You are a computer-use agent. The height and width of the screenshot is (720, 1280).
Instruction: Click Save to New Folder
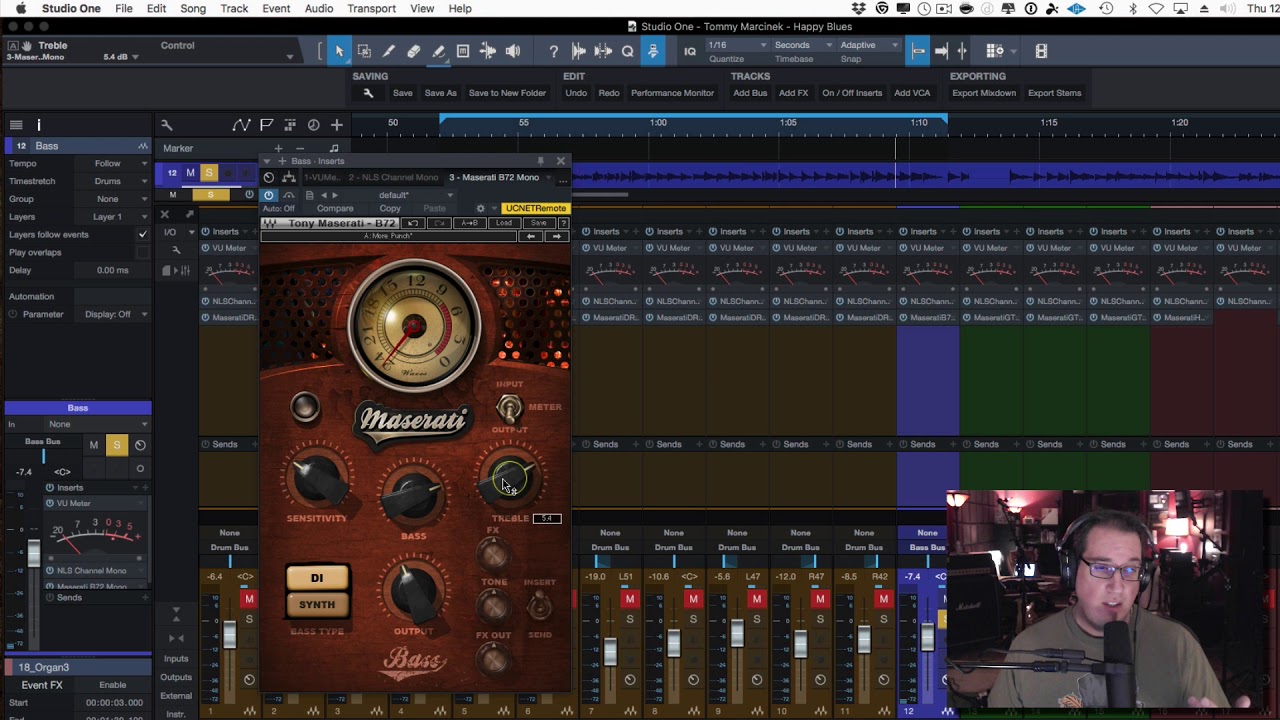[507, 93]
